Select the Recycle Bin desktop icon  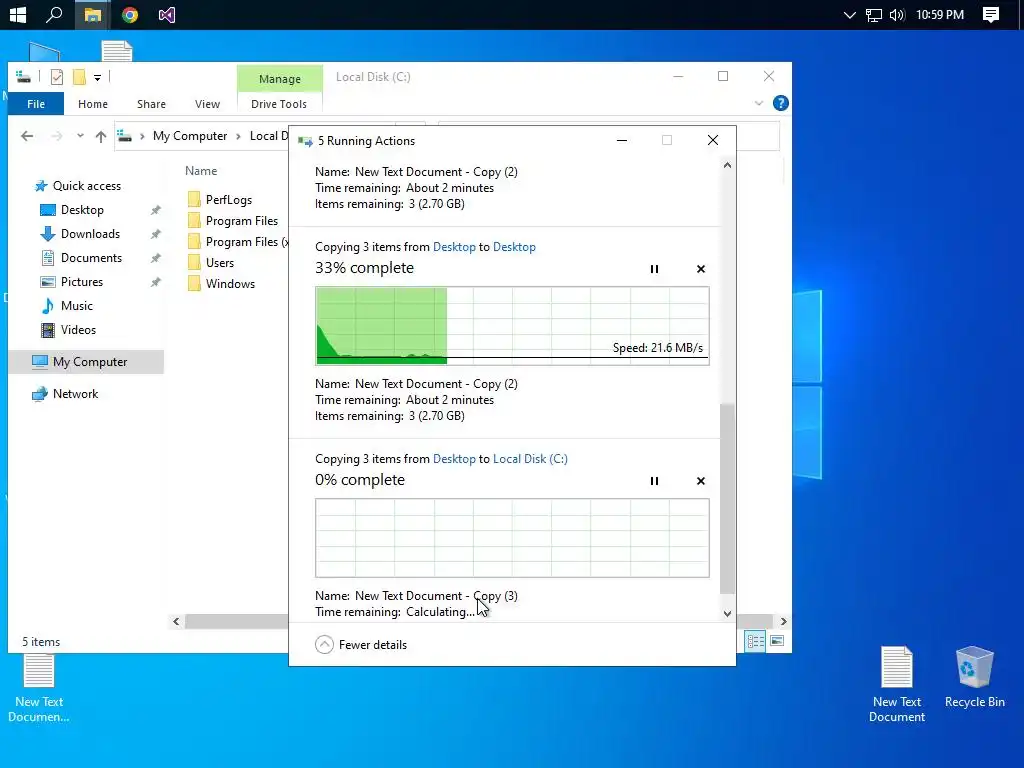(x=974, y=677)
